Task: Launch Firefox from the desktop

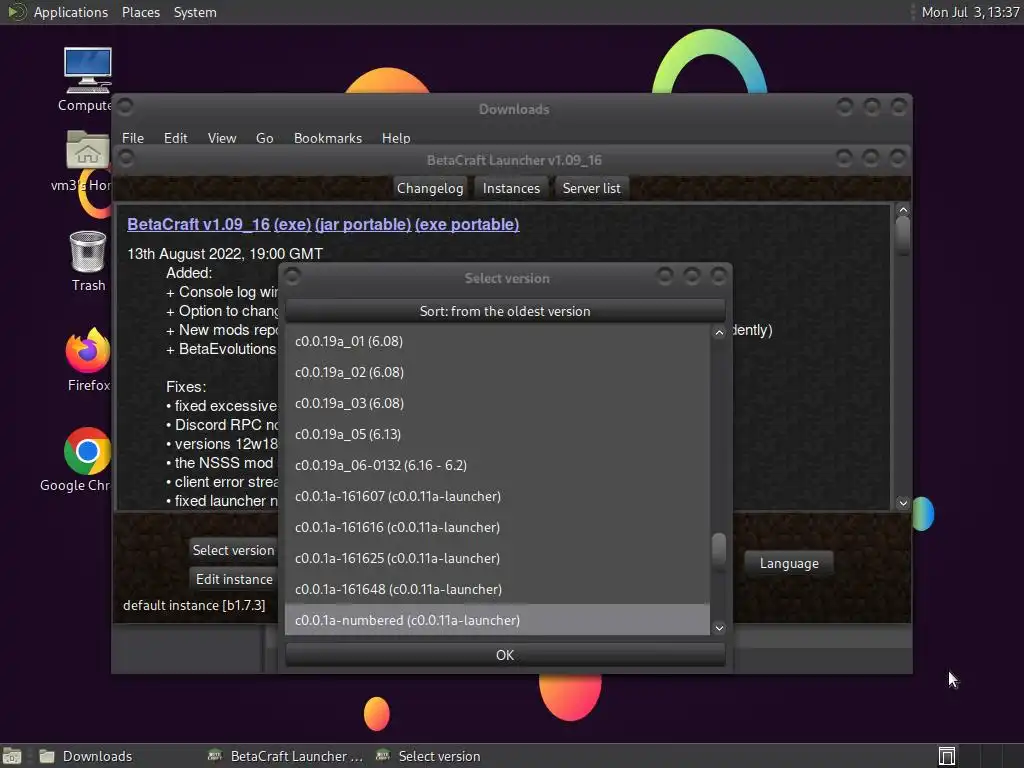Action: click(88, 360)
